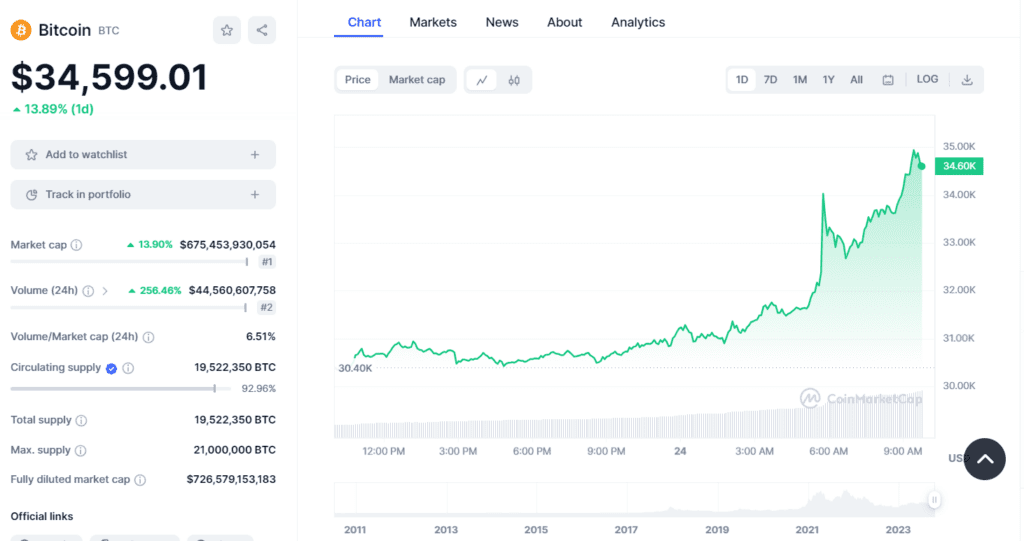
Task: Show Fully diluted market cap info icon
Action: click(x=140, y=480)
